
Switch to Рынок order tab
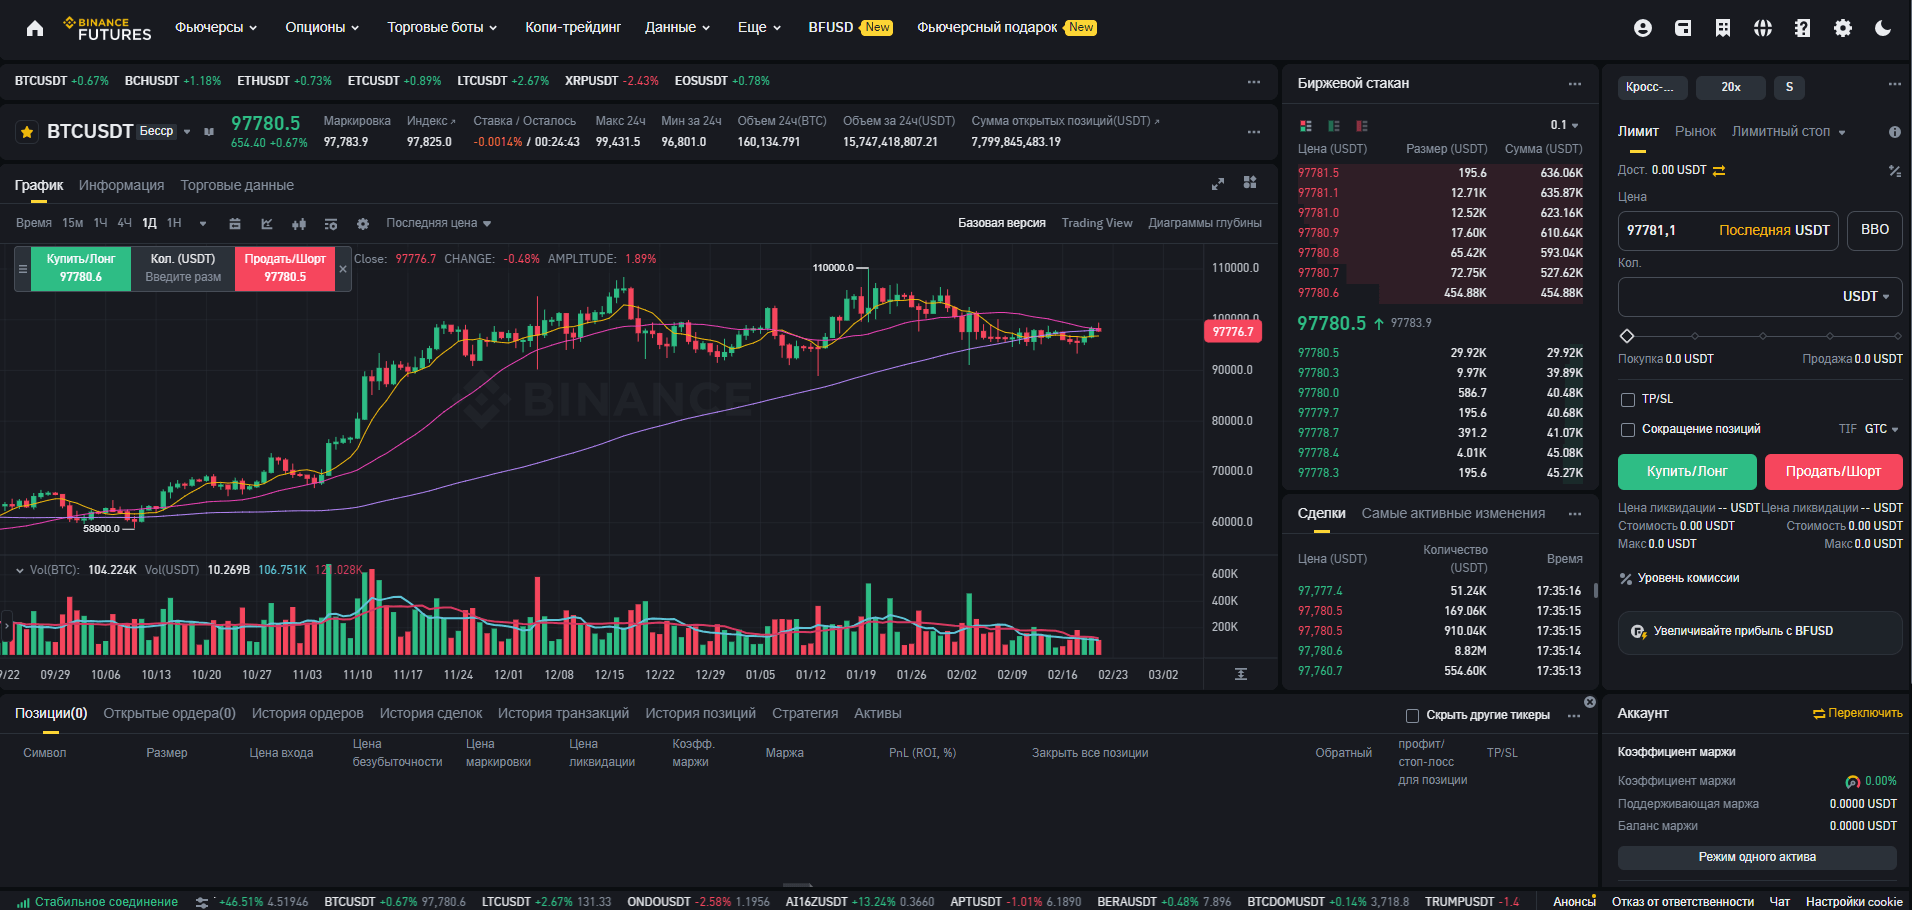(x=1695, y=132)
